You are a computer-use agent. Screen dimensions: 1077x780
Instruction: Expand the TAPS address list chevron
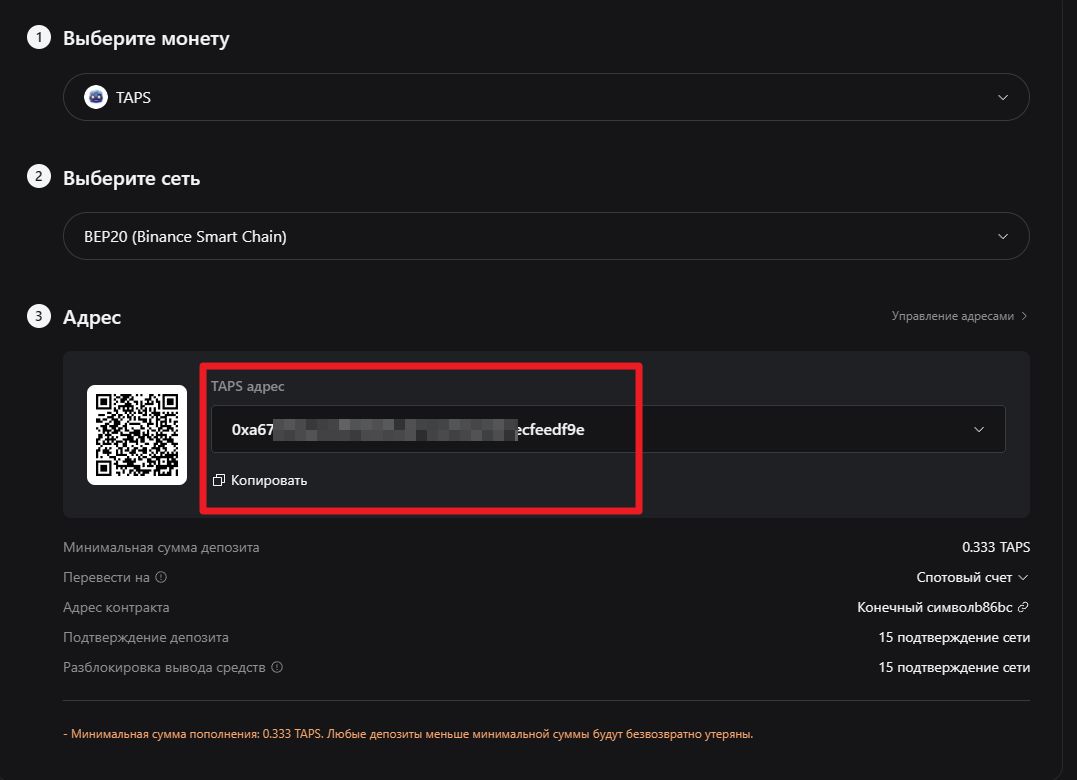(x=979, y=430)
